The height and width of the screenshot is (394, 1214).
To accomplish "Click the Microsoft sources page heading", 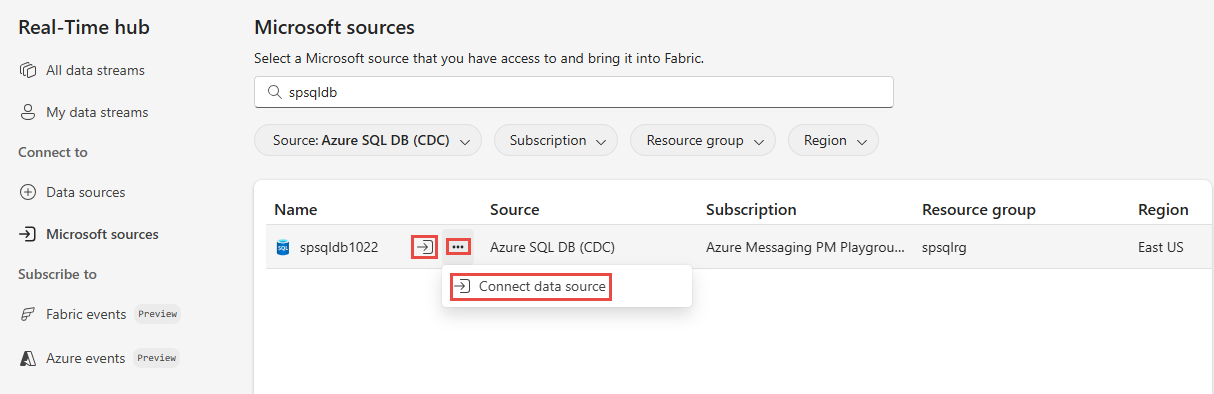I will pyautogui.click(x=334, y=27).
